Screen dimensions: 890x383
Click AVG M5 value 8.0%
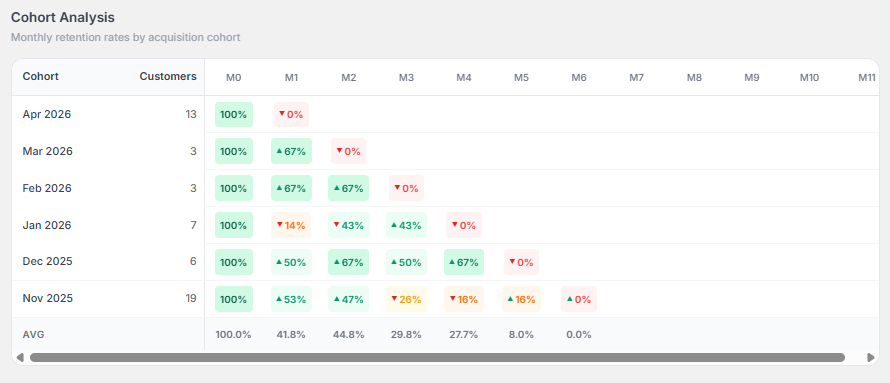(x=522, y=335)
